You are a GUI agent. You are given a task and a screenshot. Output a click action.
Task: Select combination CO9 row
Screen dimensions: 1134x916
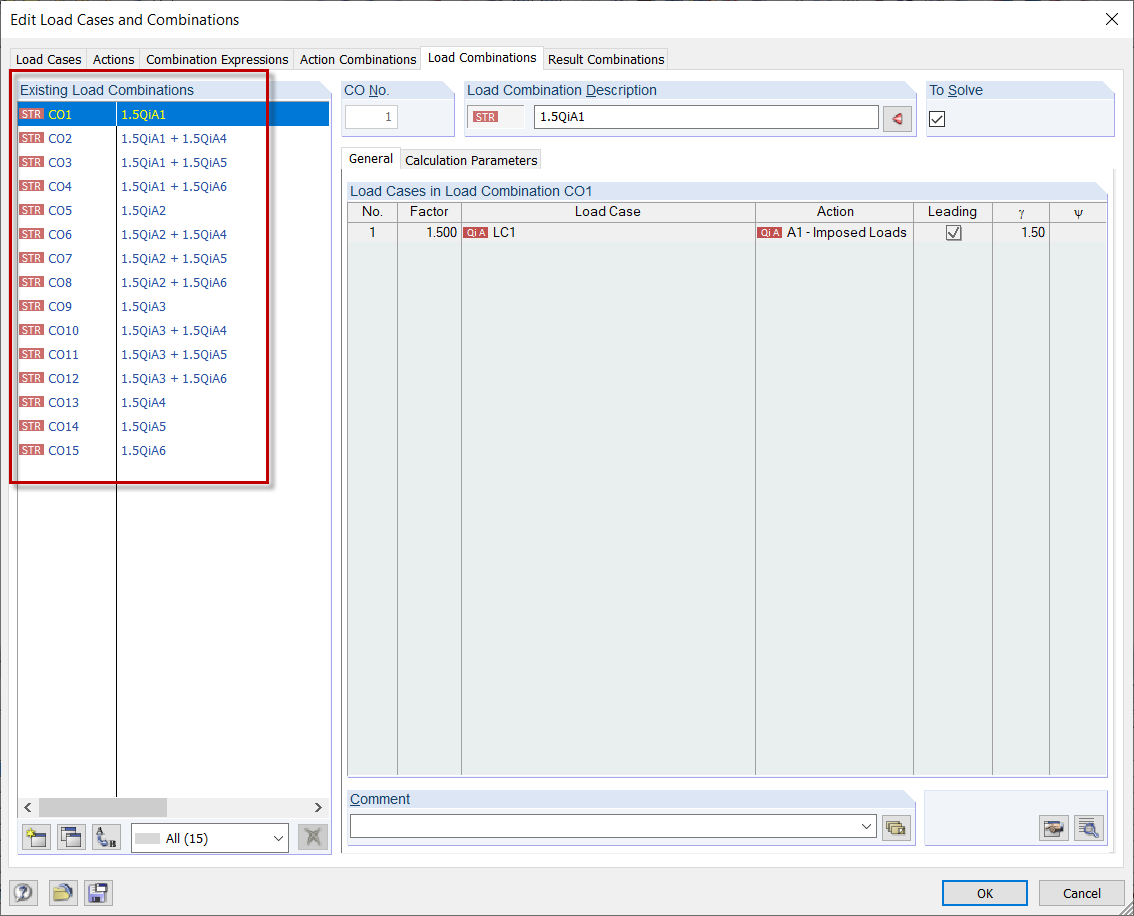[174, 307]
